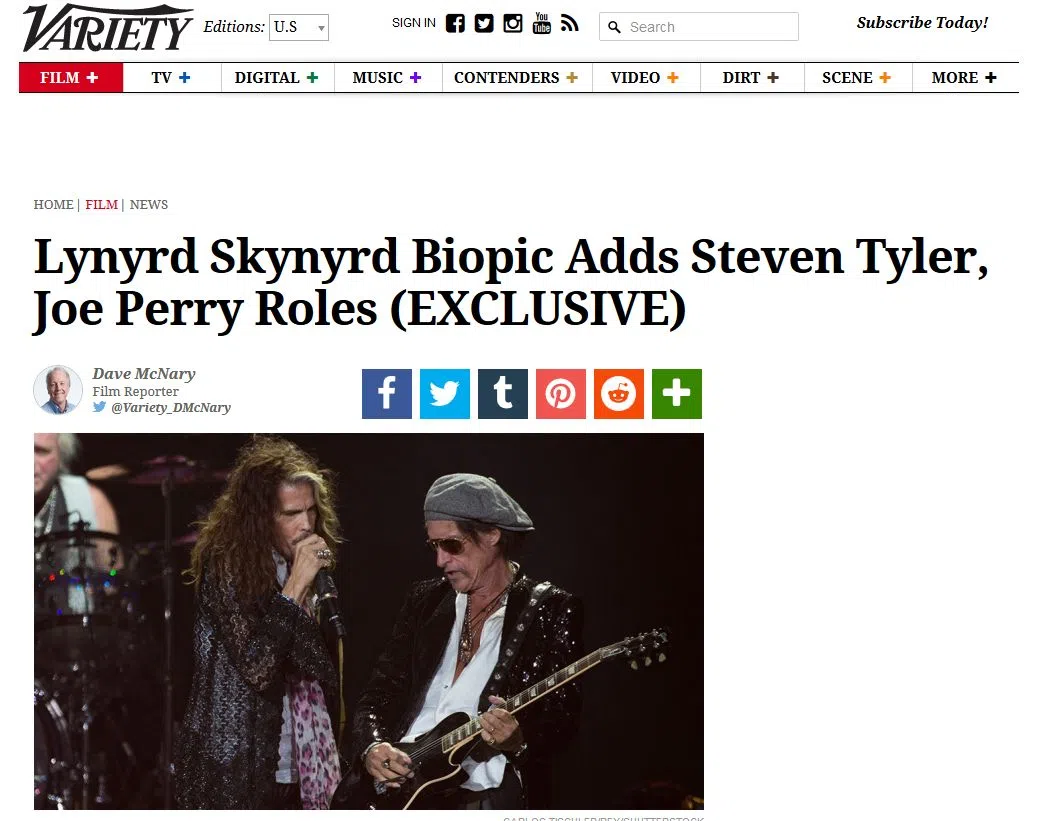Open more sharing options via green plus
The width and height of the screenshot is (1053, 821).
point(677,393)
